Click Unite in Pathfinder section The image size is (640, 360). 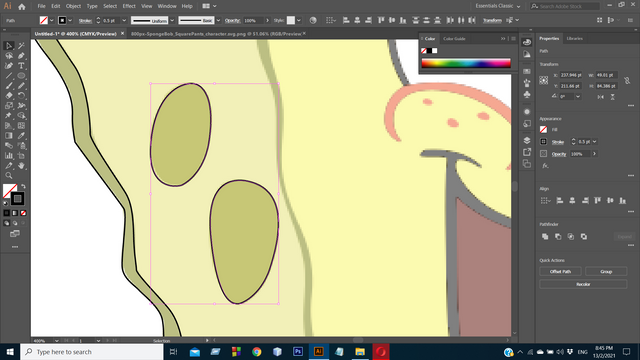545,236
